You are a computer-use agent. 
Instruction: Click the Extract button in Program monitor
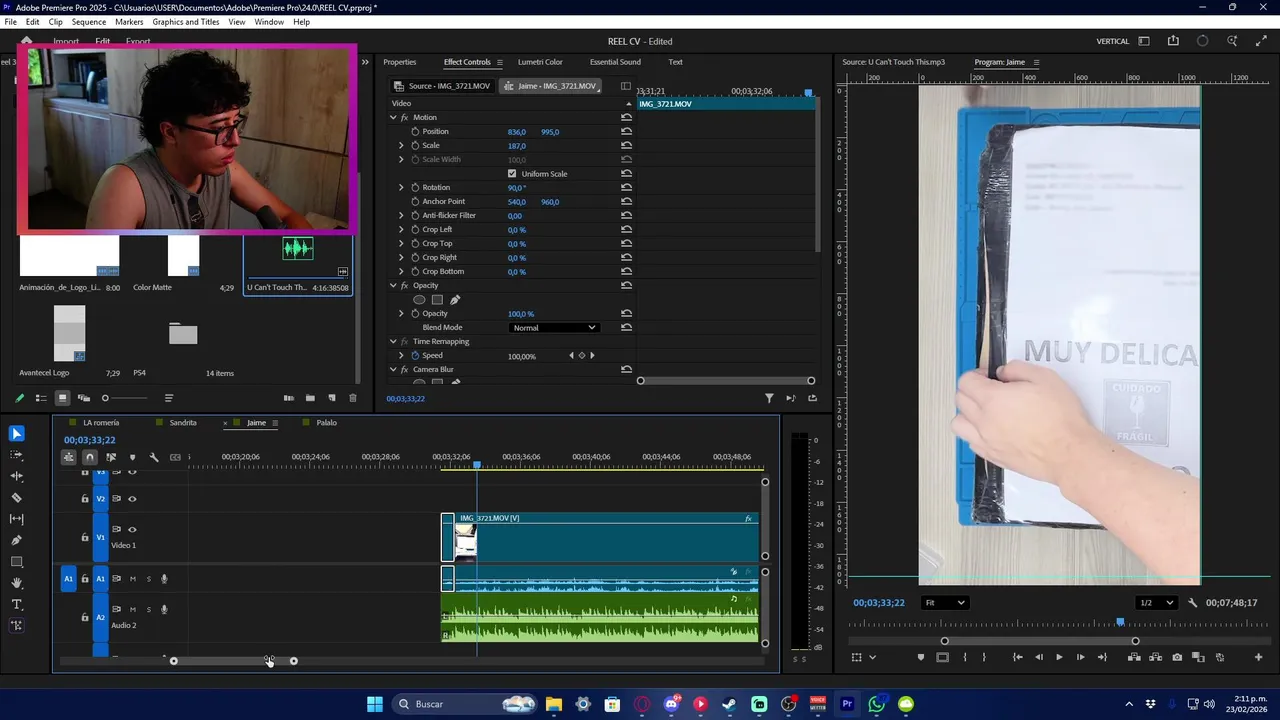1156,657
